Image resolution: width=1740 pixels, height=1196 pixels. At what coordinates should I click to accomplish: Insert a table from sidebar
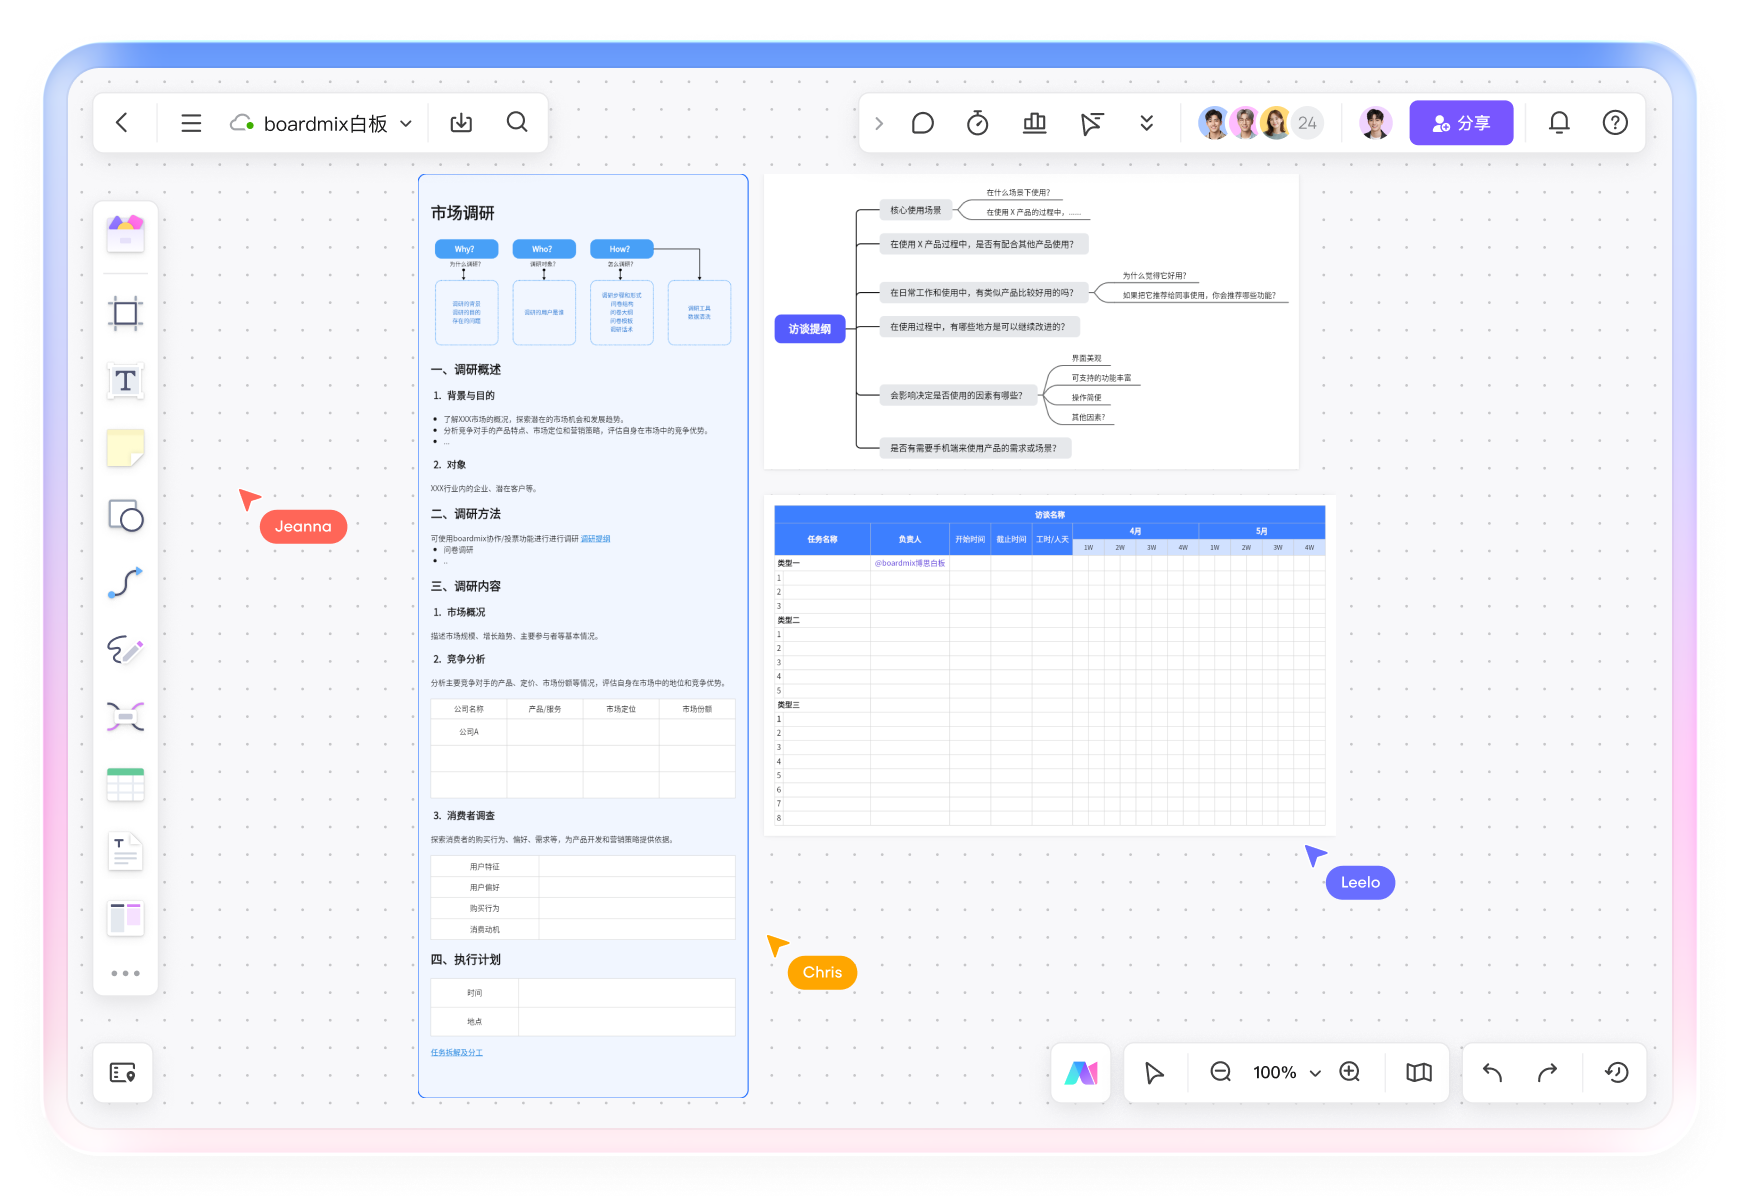pos(125,785)
